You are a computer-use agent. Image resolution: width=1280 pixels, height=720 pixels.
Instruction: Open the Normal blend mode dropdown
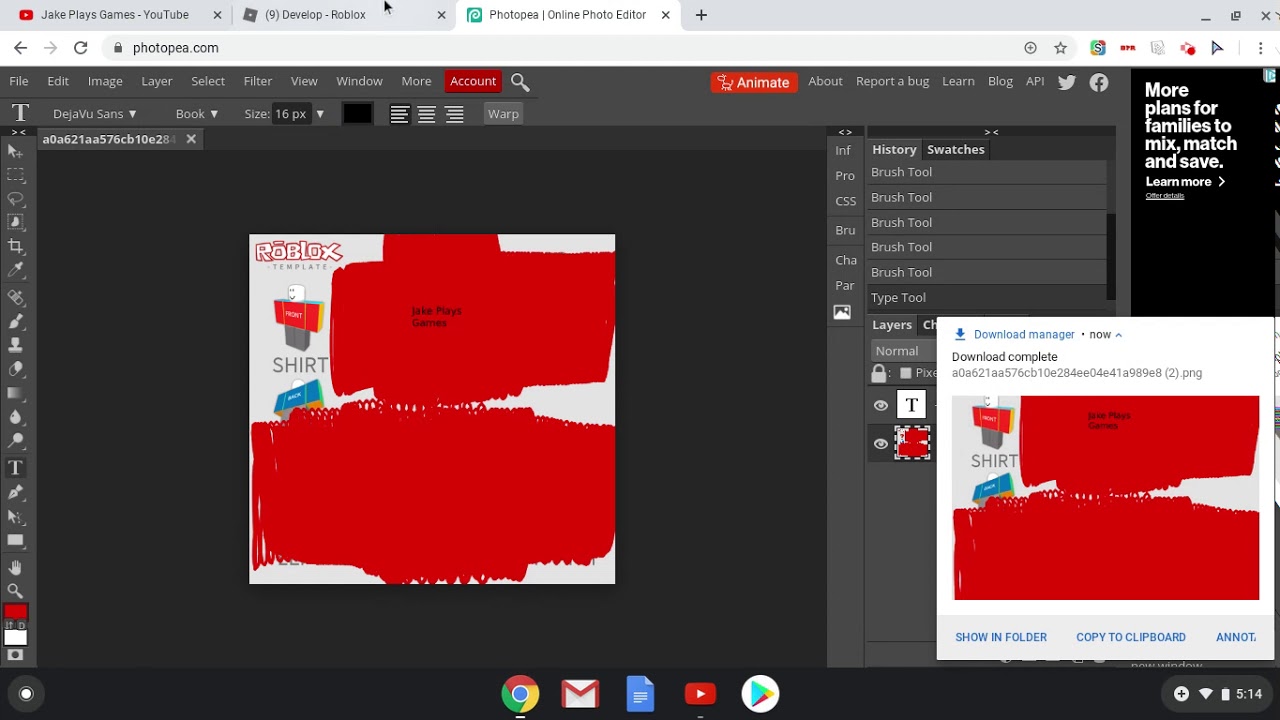[905, 351]
